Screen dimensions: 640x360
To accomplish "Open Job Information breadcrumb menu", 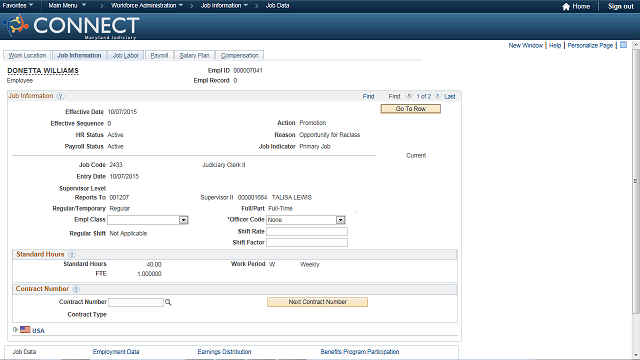I will [x=224, y=5].
